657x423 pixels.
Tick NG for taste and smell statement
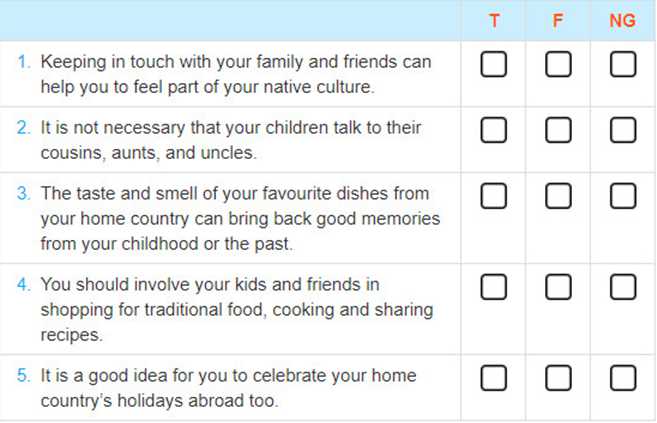(623, 196)
